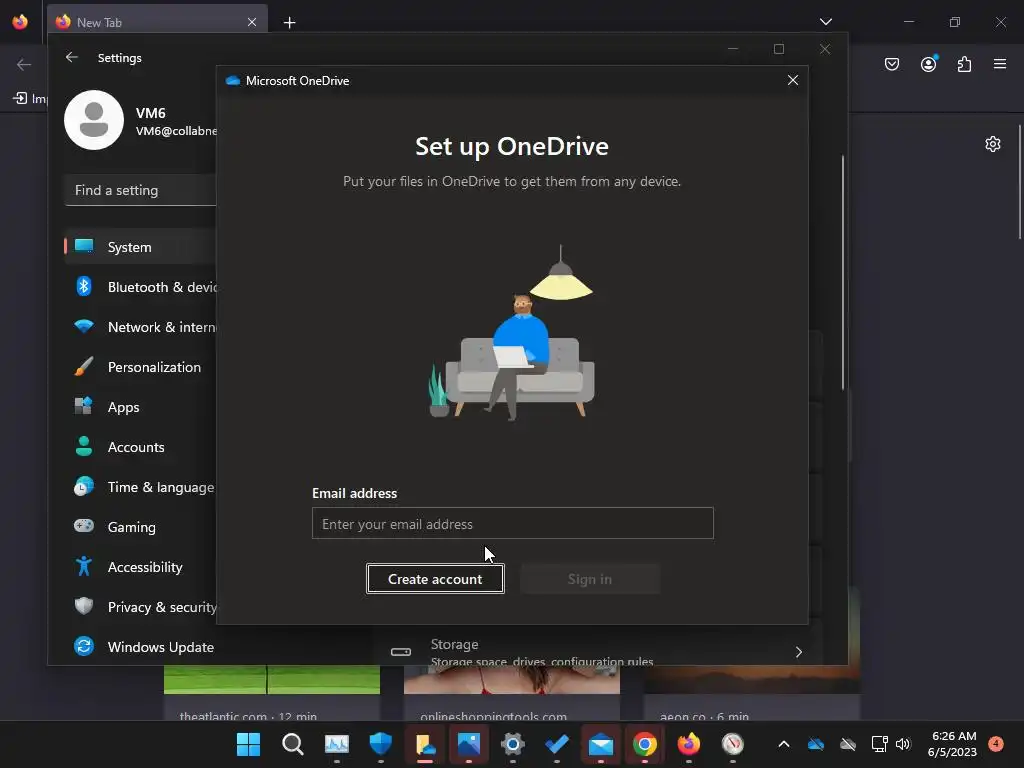The image size is (1024, 768).
Task: Open the Pocket icon in Firefox toolbar
Action: (891, 64)
